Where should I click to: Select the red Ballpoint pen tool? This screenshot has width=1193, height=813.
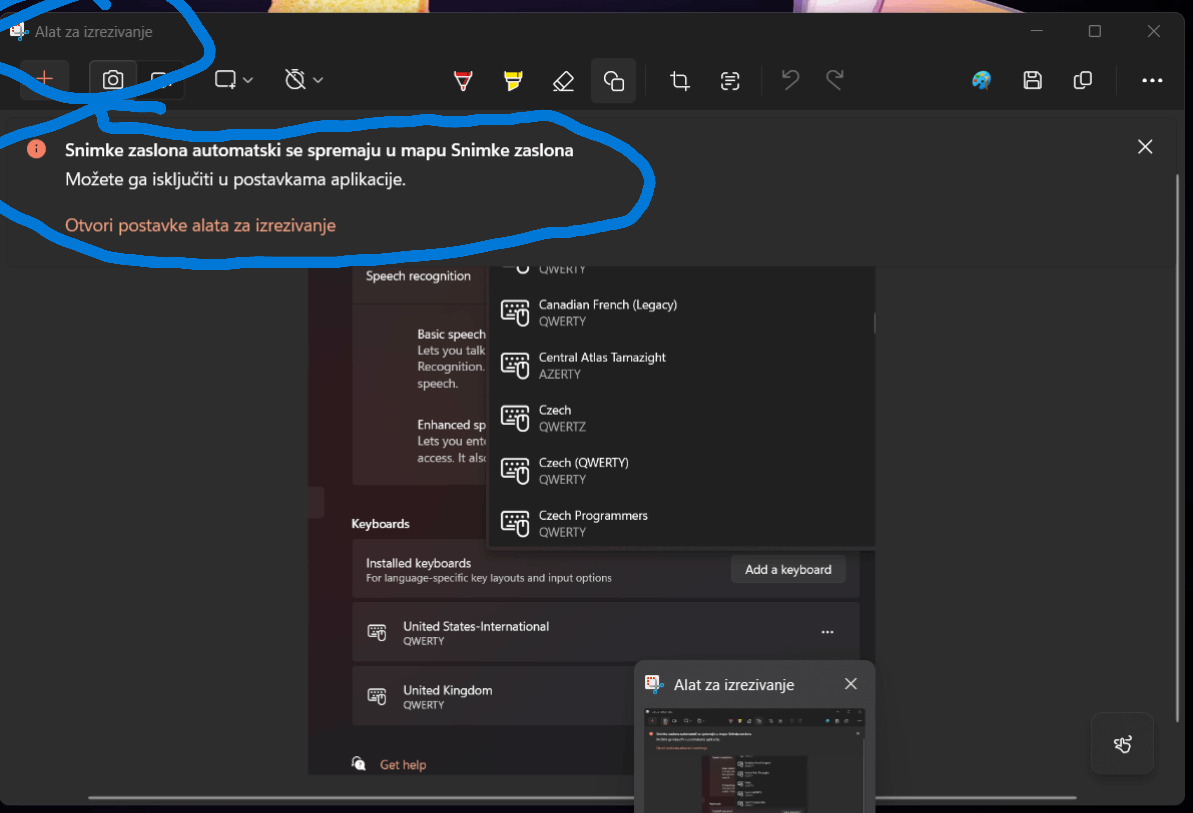[x=463, y=80]
